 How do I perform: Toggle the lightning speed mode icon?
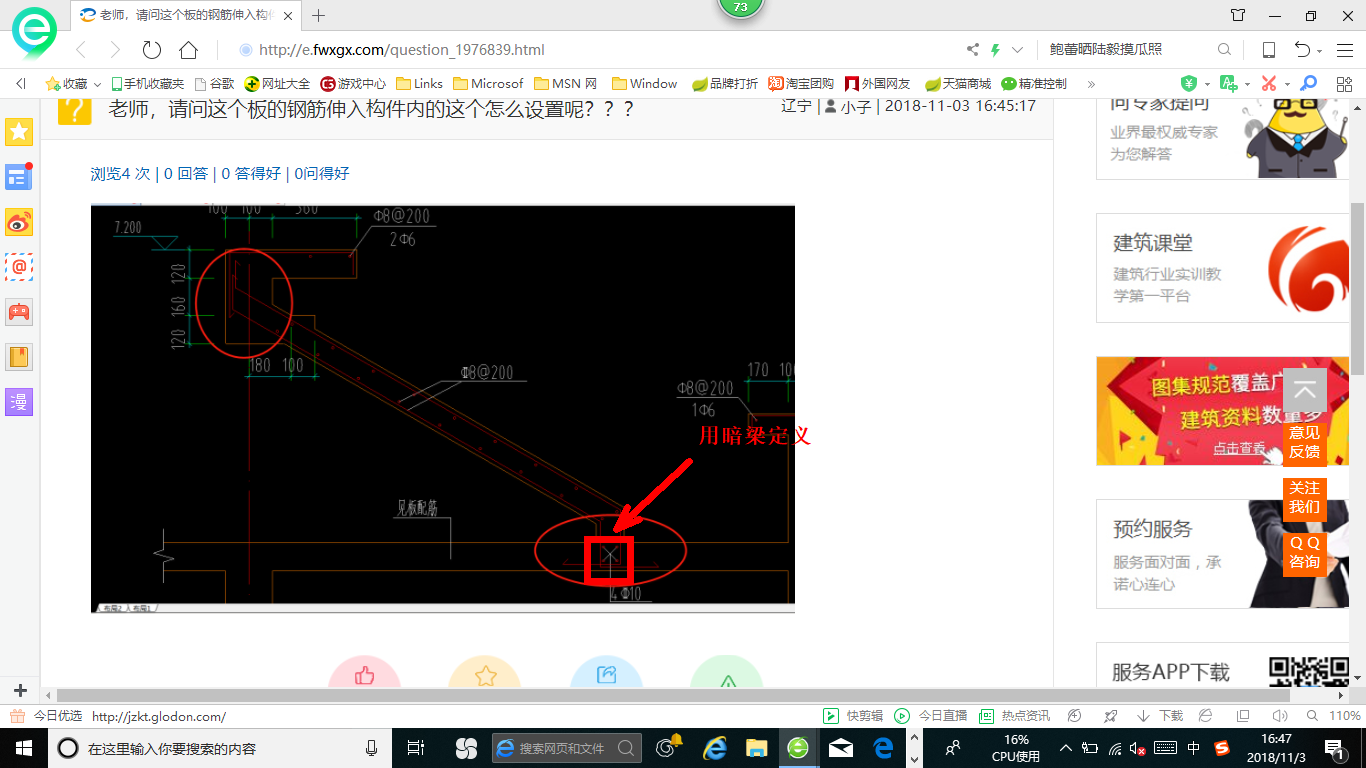[995, 50]
